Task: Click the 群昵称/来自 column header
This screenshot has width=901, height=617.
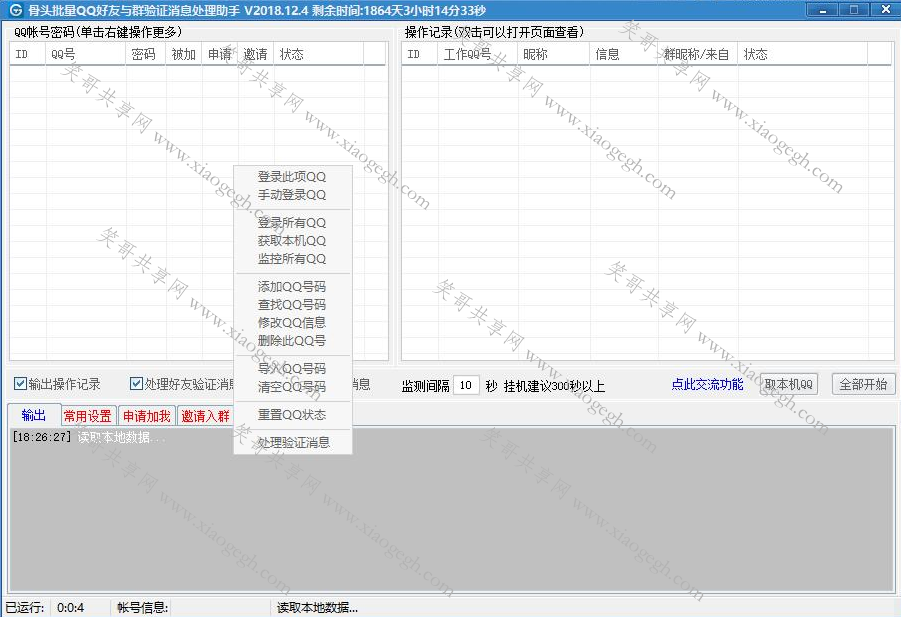Action: pyautogui.click(x=698, y=54)
